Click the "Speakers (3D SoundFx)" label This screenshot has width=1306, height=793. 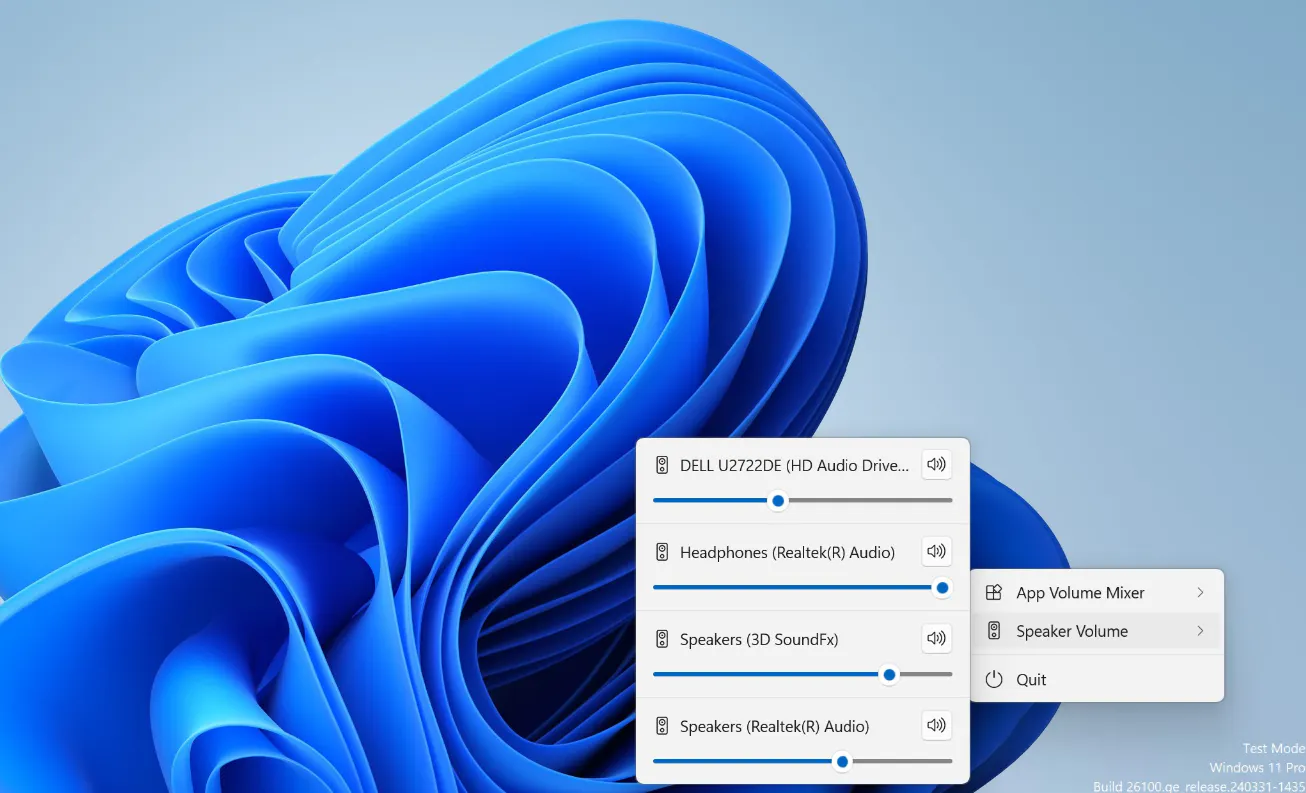759,639
